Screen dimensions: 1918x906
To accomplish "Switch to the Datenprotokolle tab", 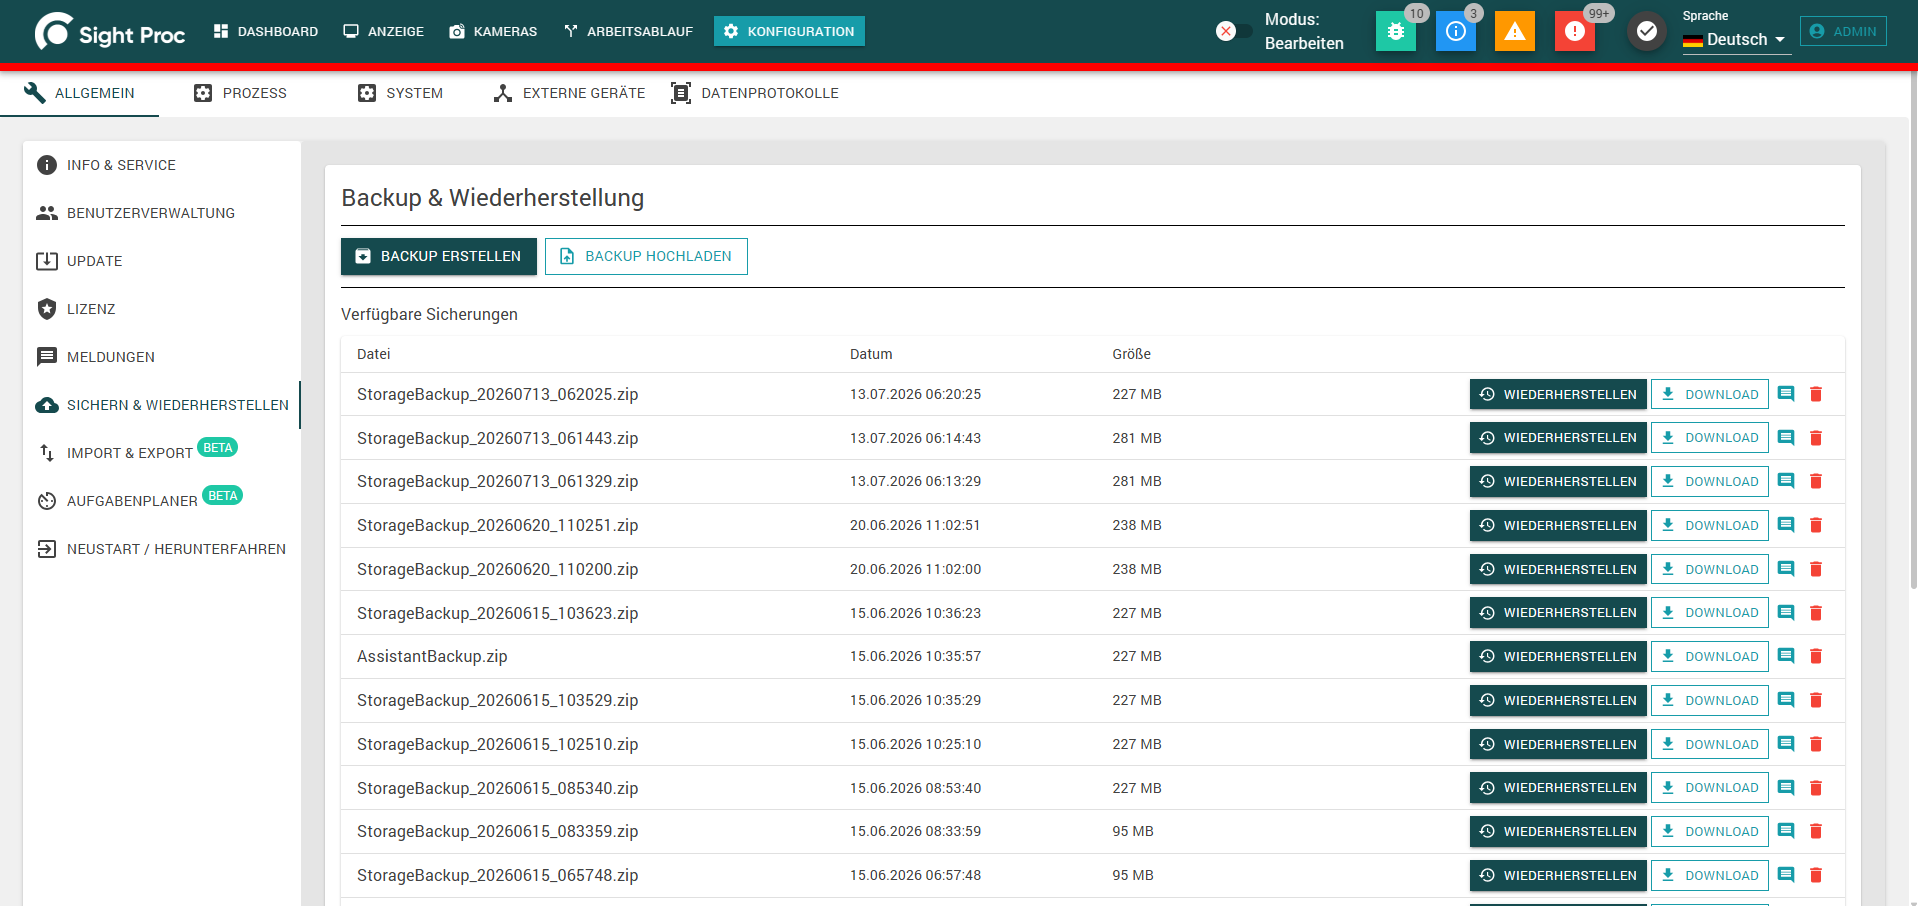I will (755, 93).
